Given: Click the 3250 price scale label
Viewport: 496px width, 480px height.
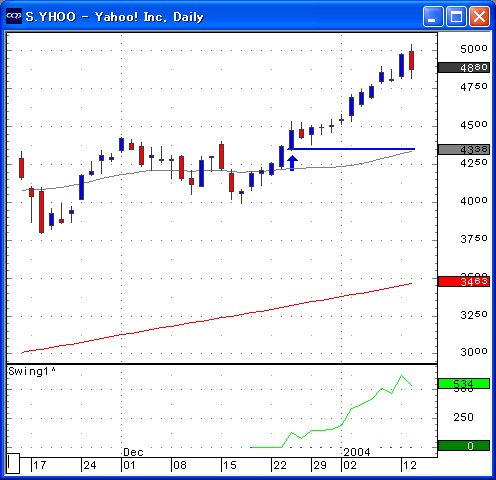Looking at the screenshot, I should pos(474,315).
